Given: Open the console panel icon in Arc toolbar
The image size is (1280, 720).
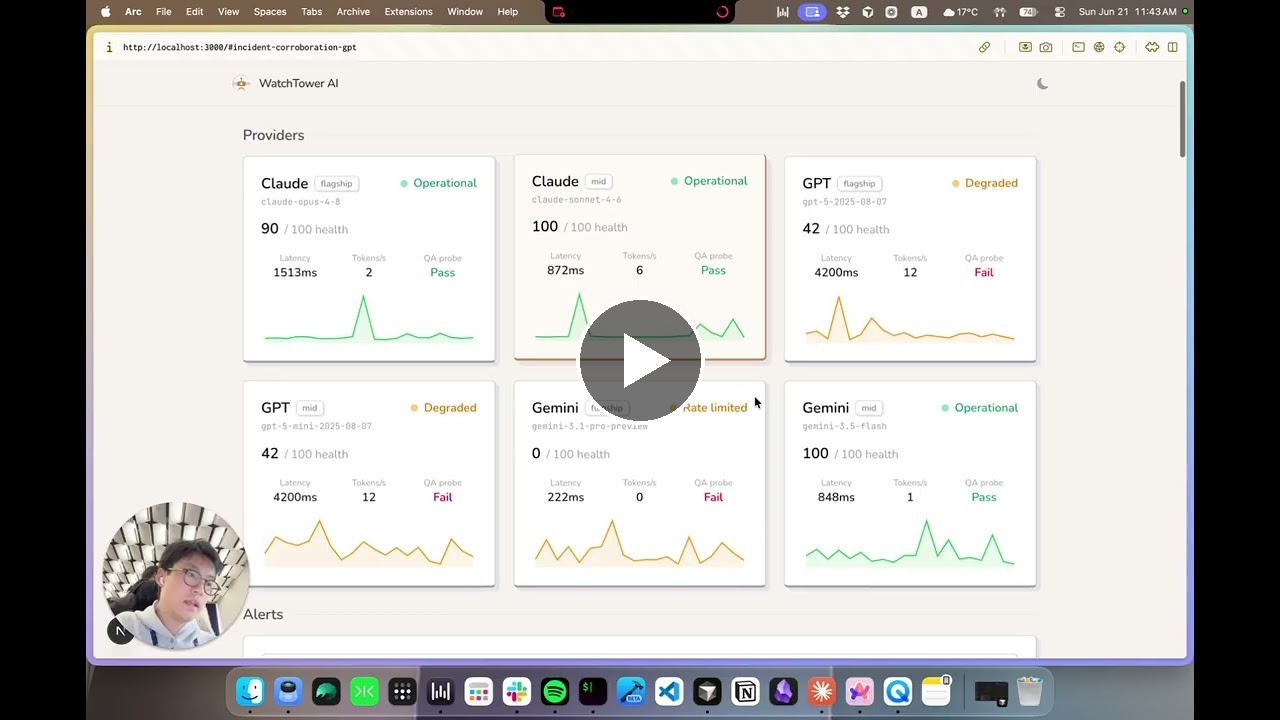Looking at the screenshot, I should pos(1078,47).
